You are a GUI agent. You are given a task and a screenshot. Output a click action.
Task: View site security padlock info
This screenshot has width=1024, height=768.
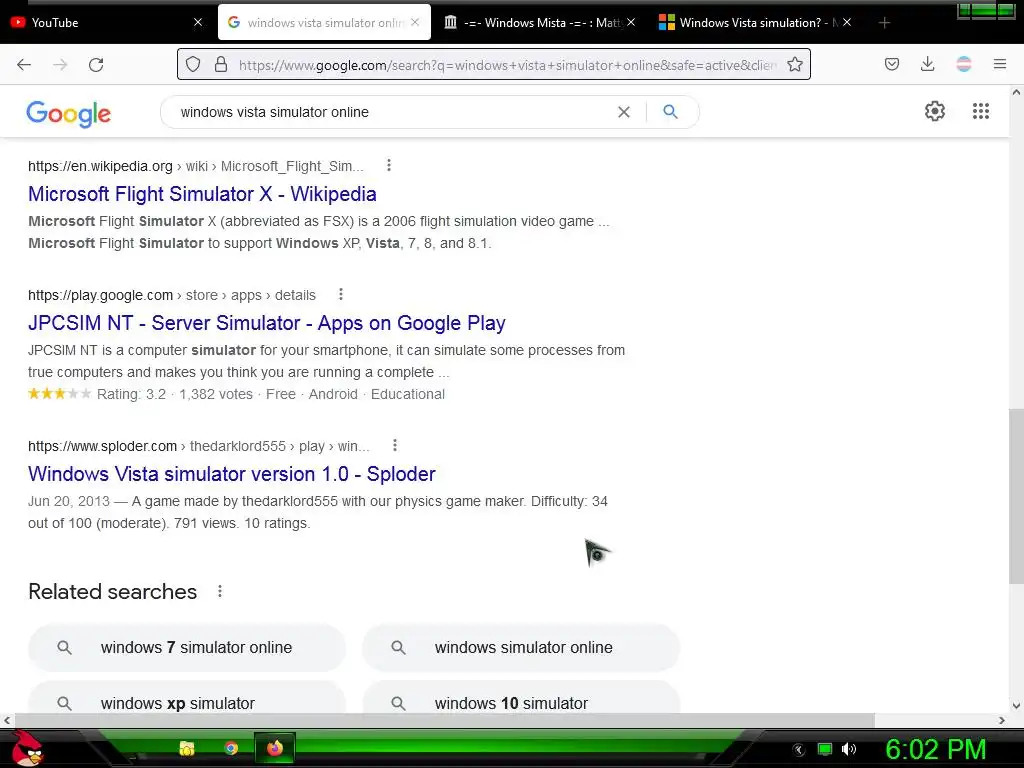click(221, 64)
